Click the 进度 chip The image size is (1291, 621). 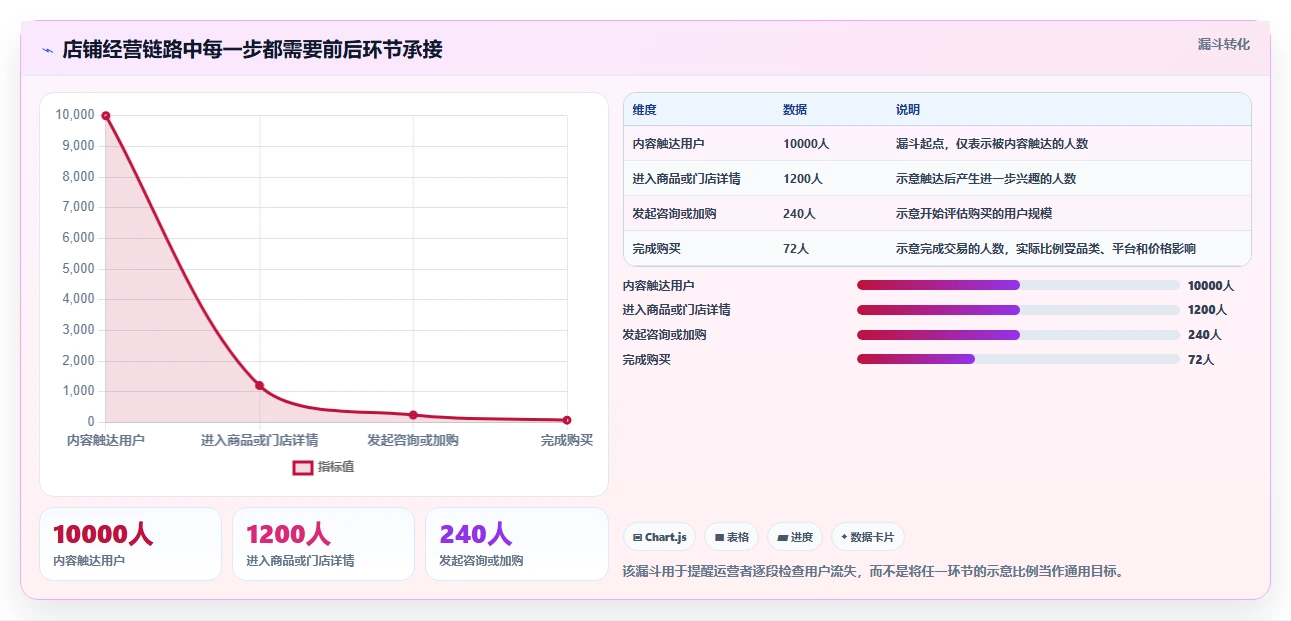[x=795, y=537]
